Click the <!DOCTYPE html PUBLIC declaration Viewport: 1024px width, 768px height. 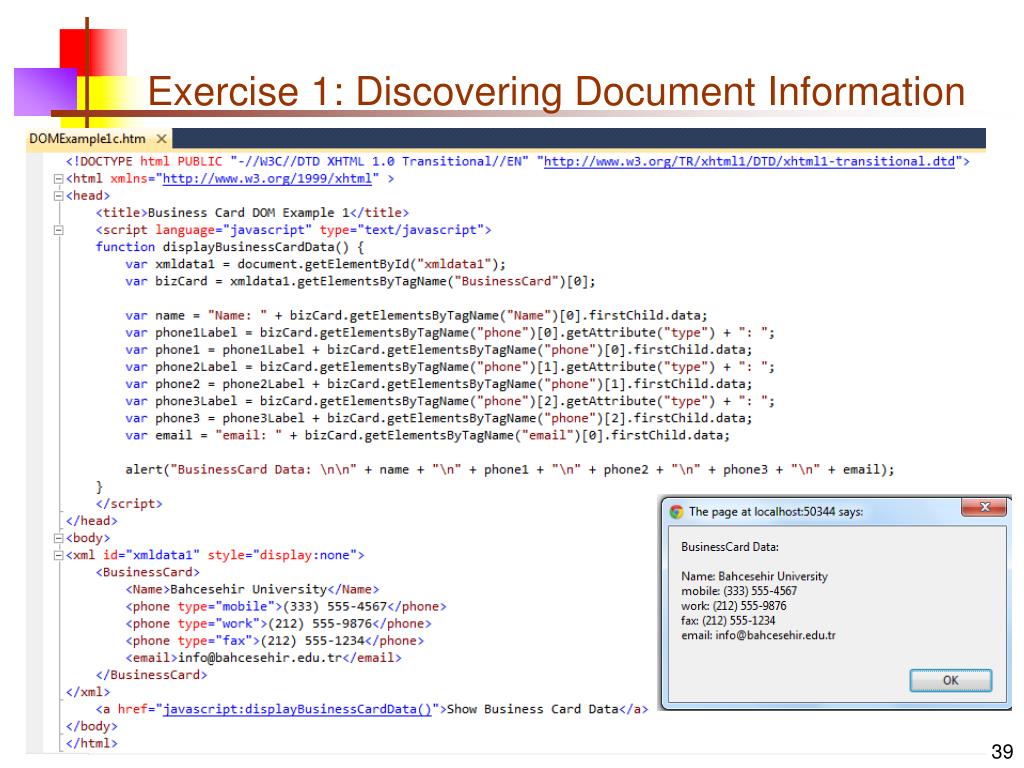[x=518, y=161]
